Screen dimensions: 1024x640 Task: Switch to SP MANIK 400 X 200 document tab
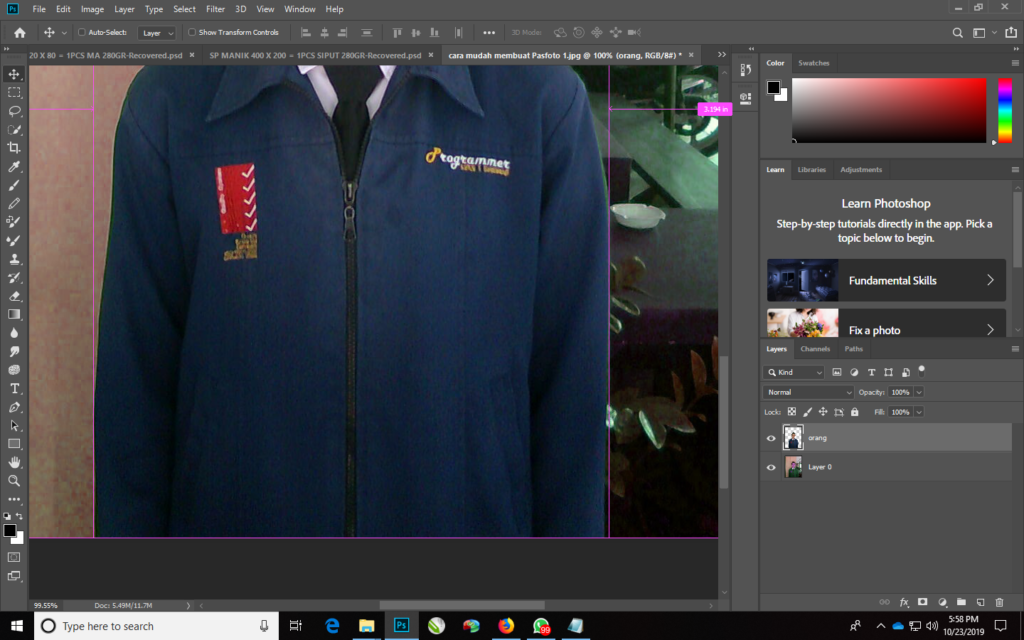[x=315, y=56]
